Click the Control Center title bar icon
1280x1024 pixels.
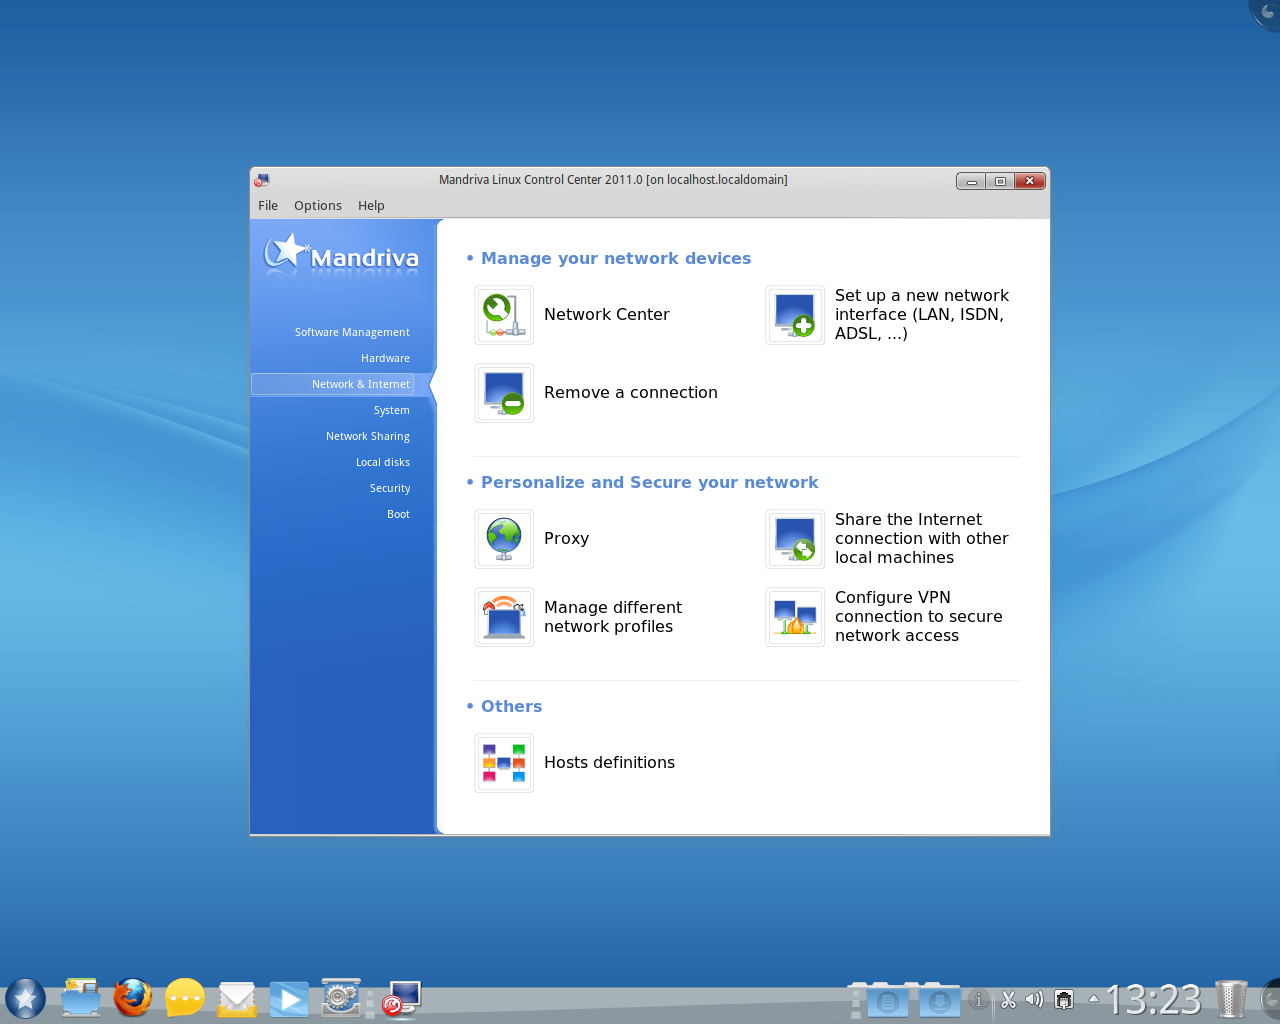tap(262, 180)
